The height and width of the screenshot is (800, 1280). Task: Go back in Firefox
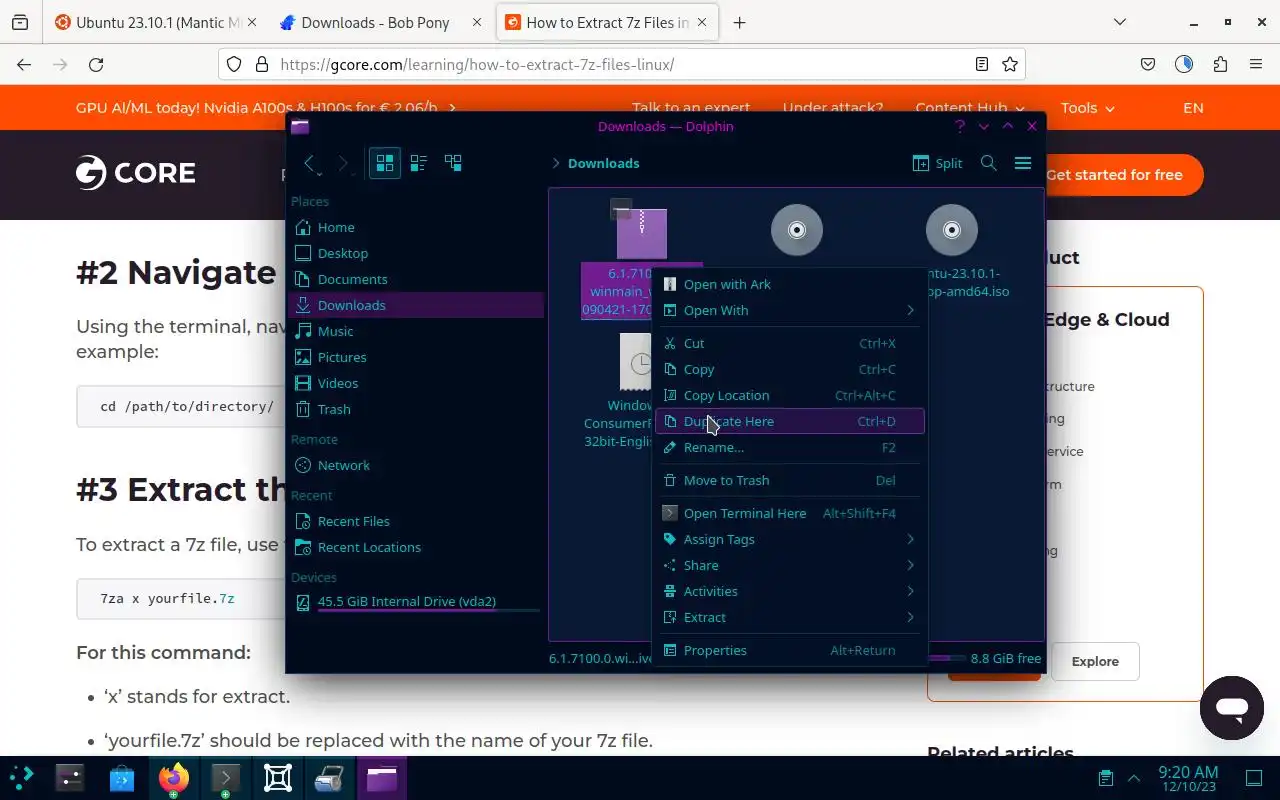24,64
